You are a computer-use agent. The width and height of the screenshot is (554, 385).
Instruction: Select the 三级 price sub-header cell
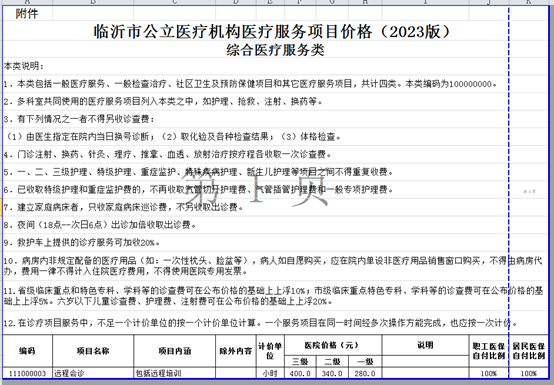tap(300, 361)
